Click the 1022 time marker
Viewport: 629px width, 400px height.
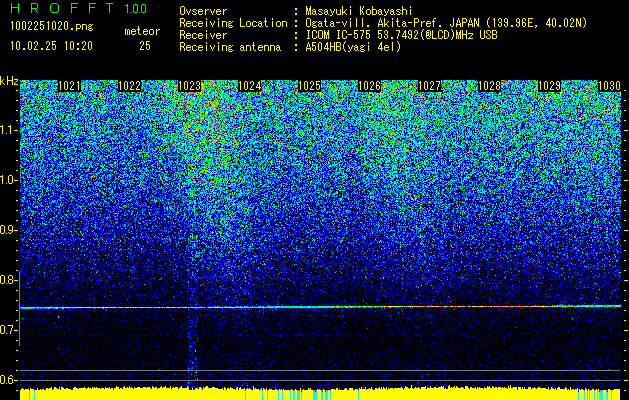[x=130, y=86]
